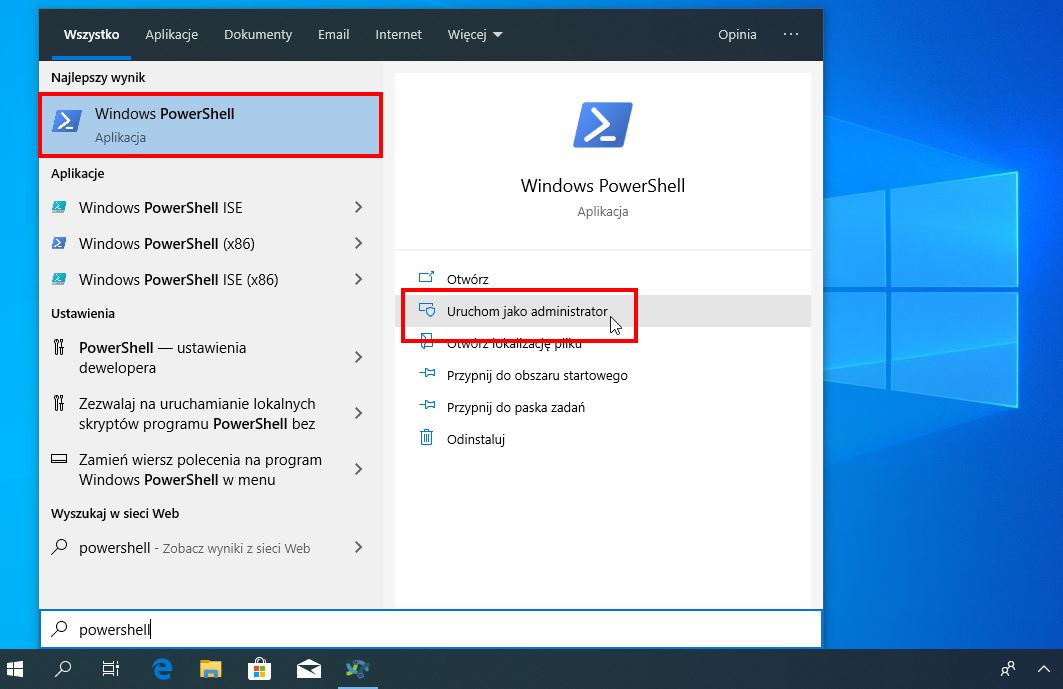The height and width of the screenshot is (689, 1063).
Task: Open Mail app from taskbar
Action: 308,669
